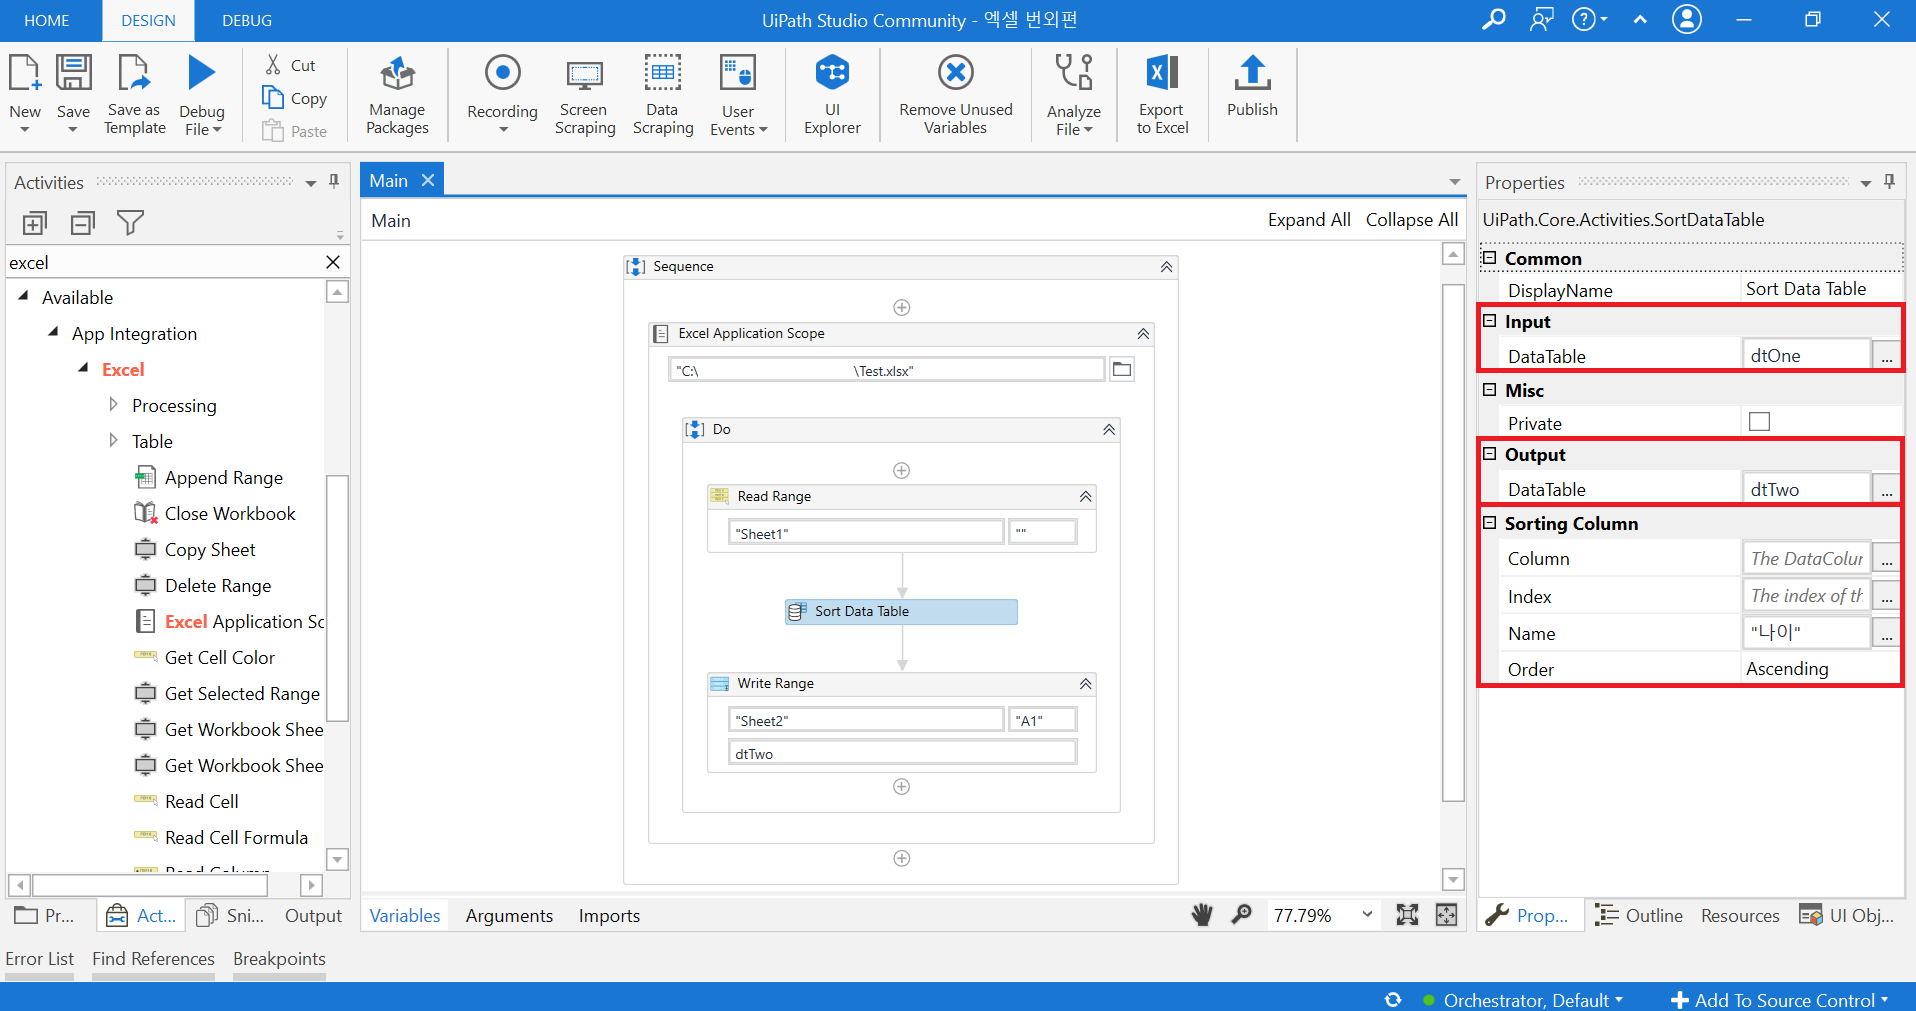
Task: Click Remove Unused Variables
Action: pos(955,96)
